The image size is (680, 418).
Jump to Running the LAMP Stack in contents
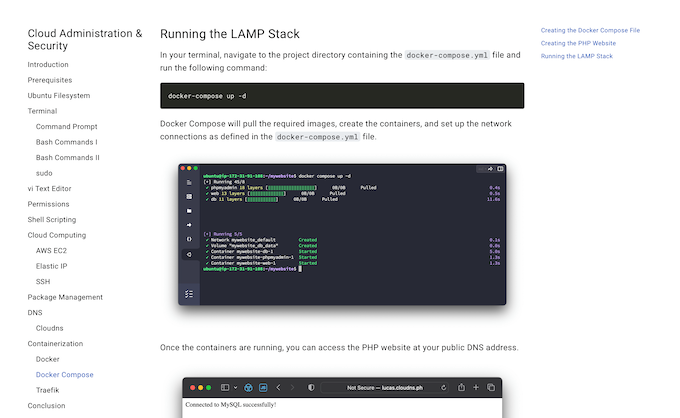(x=577, y=56)
